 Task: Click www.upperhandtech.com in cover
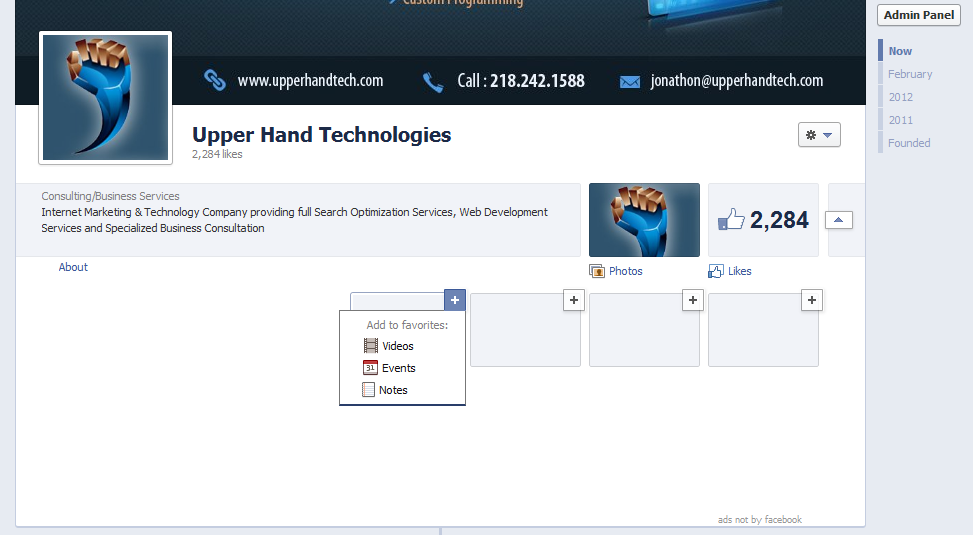(310, 81)
